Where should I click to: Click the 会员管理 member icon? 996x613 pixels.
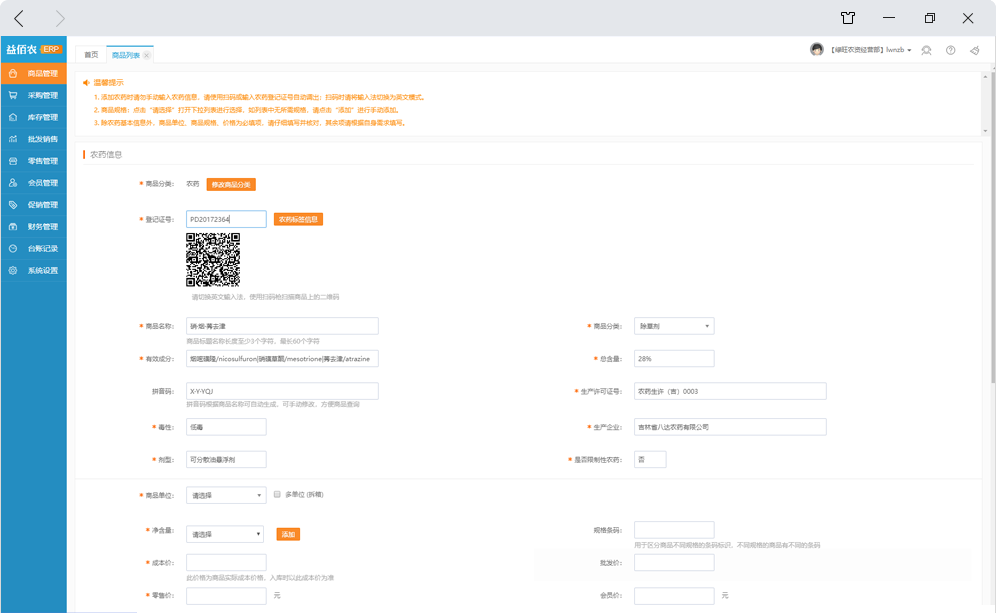tap(13, 183)
